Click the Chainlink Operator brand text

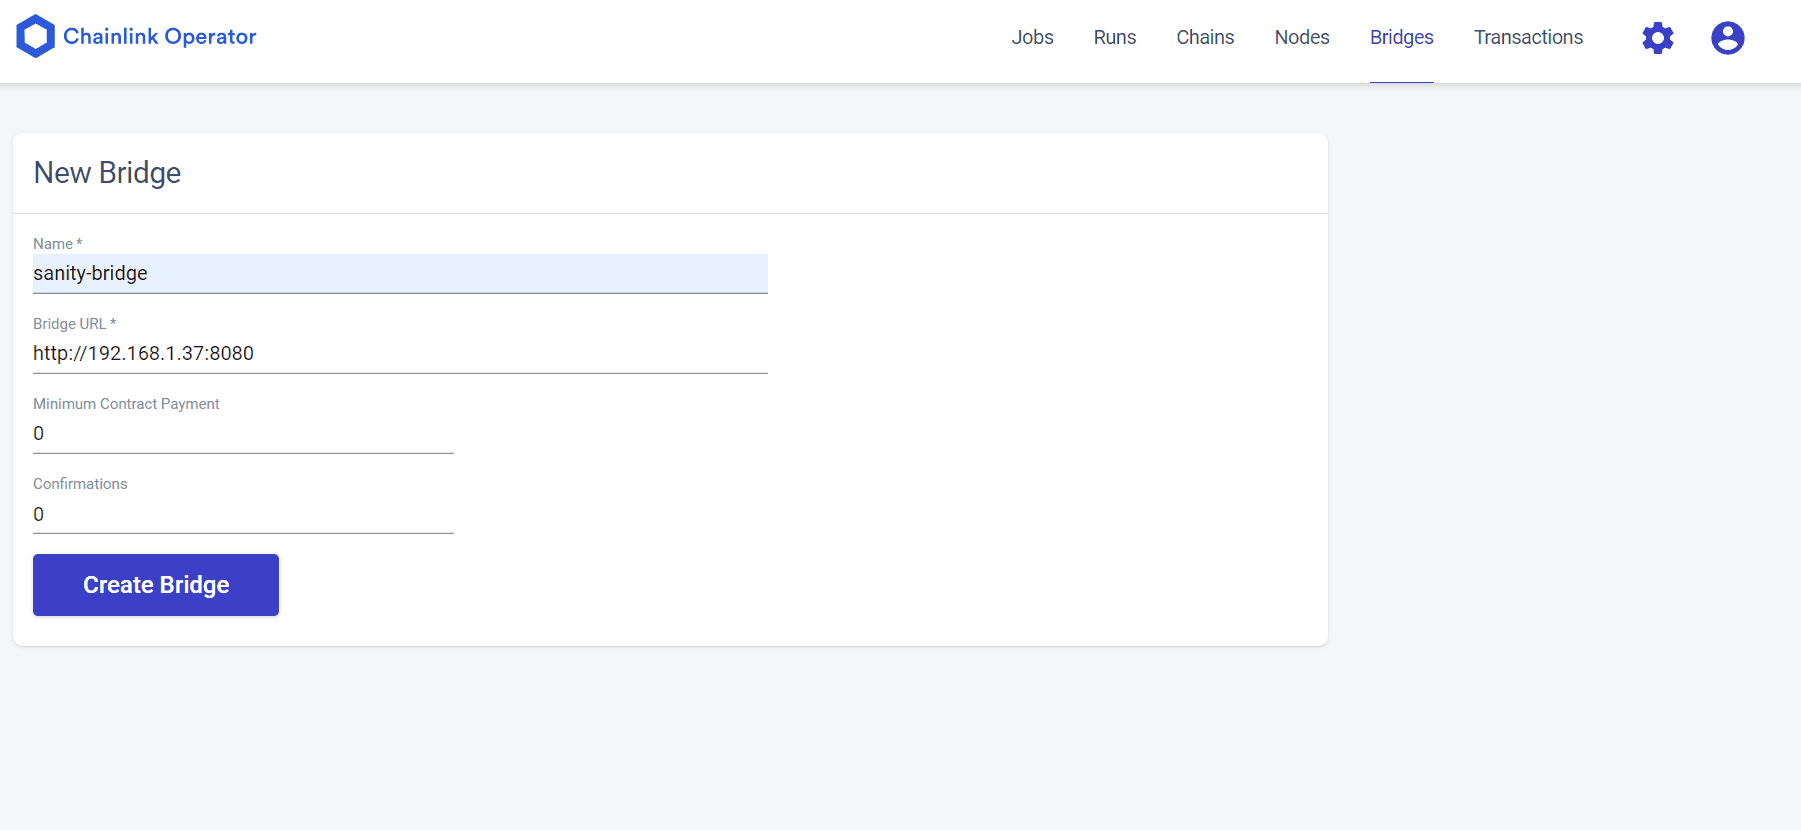tap(160, 37)
